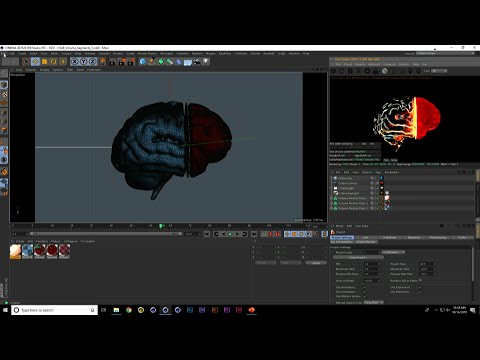This screenshot has height=360, width=480.
Task: Expand the Volume Mesher Brain 2 object
Action: 332,208
